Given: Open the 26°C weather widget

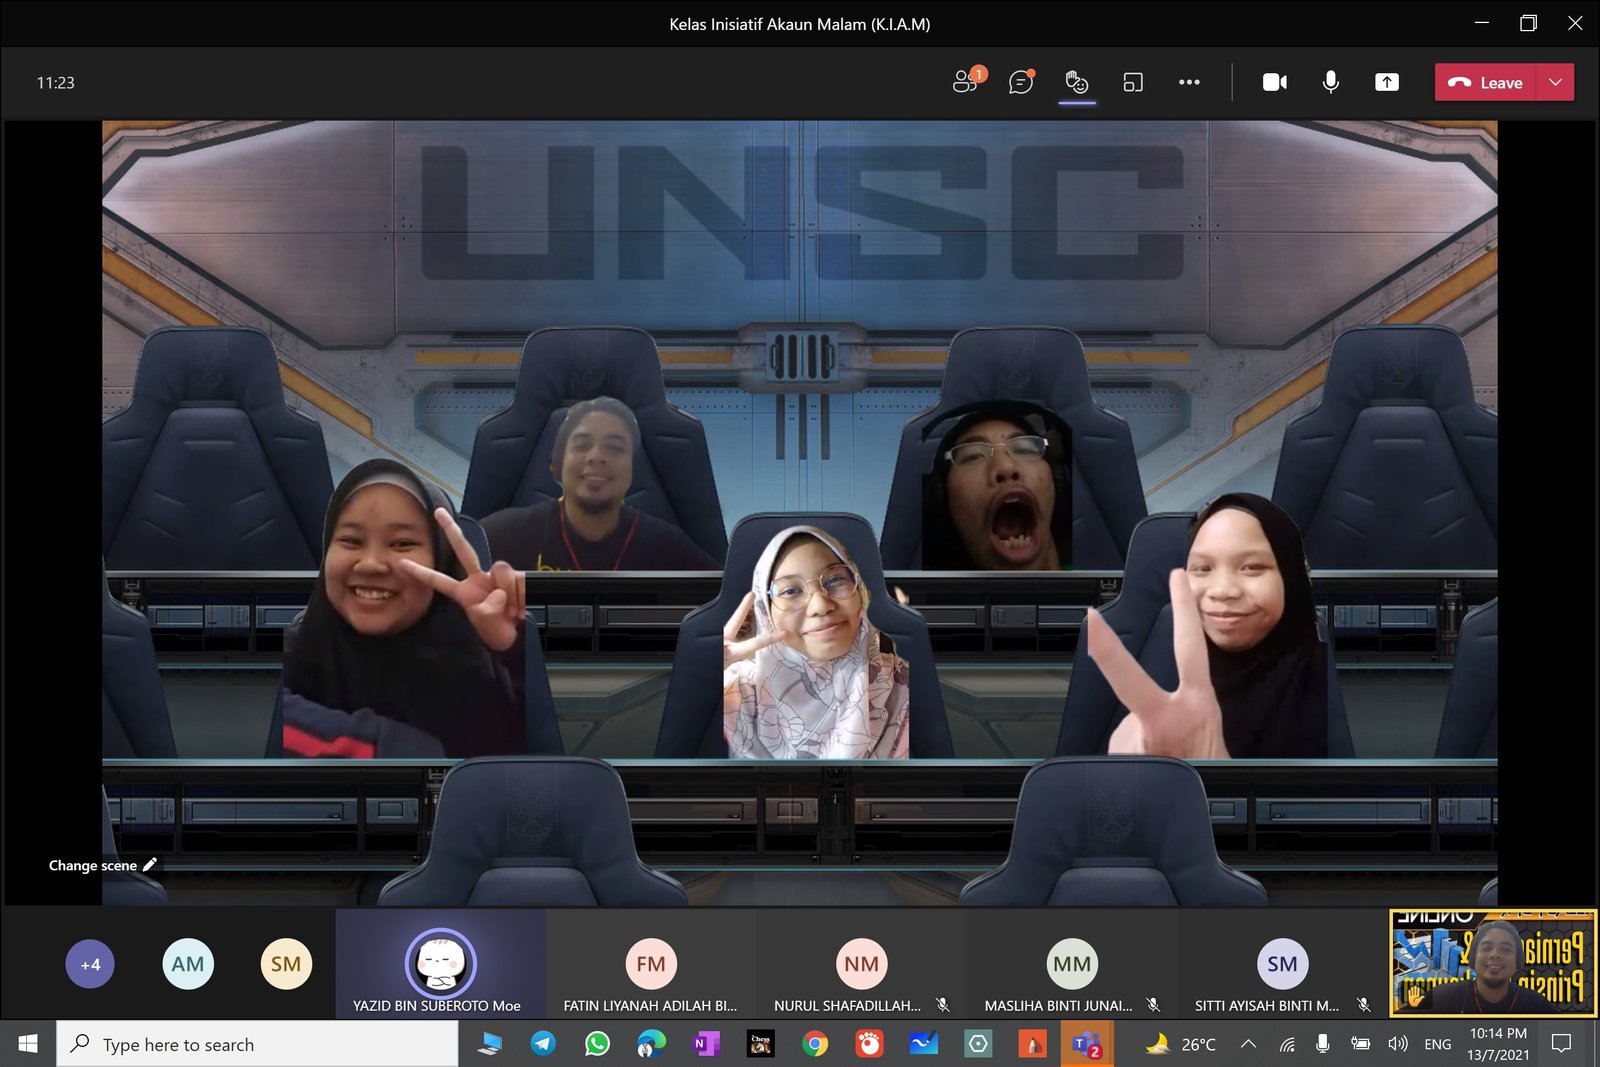Looking at the screenshot, I should pos(1182,1044).
